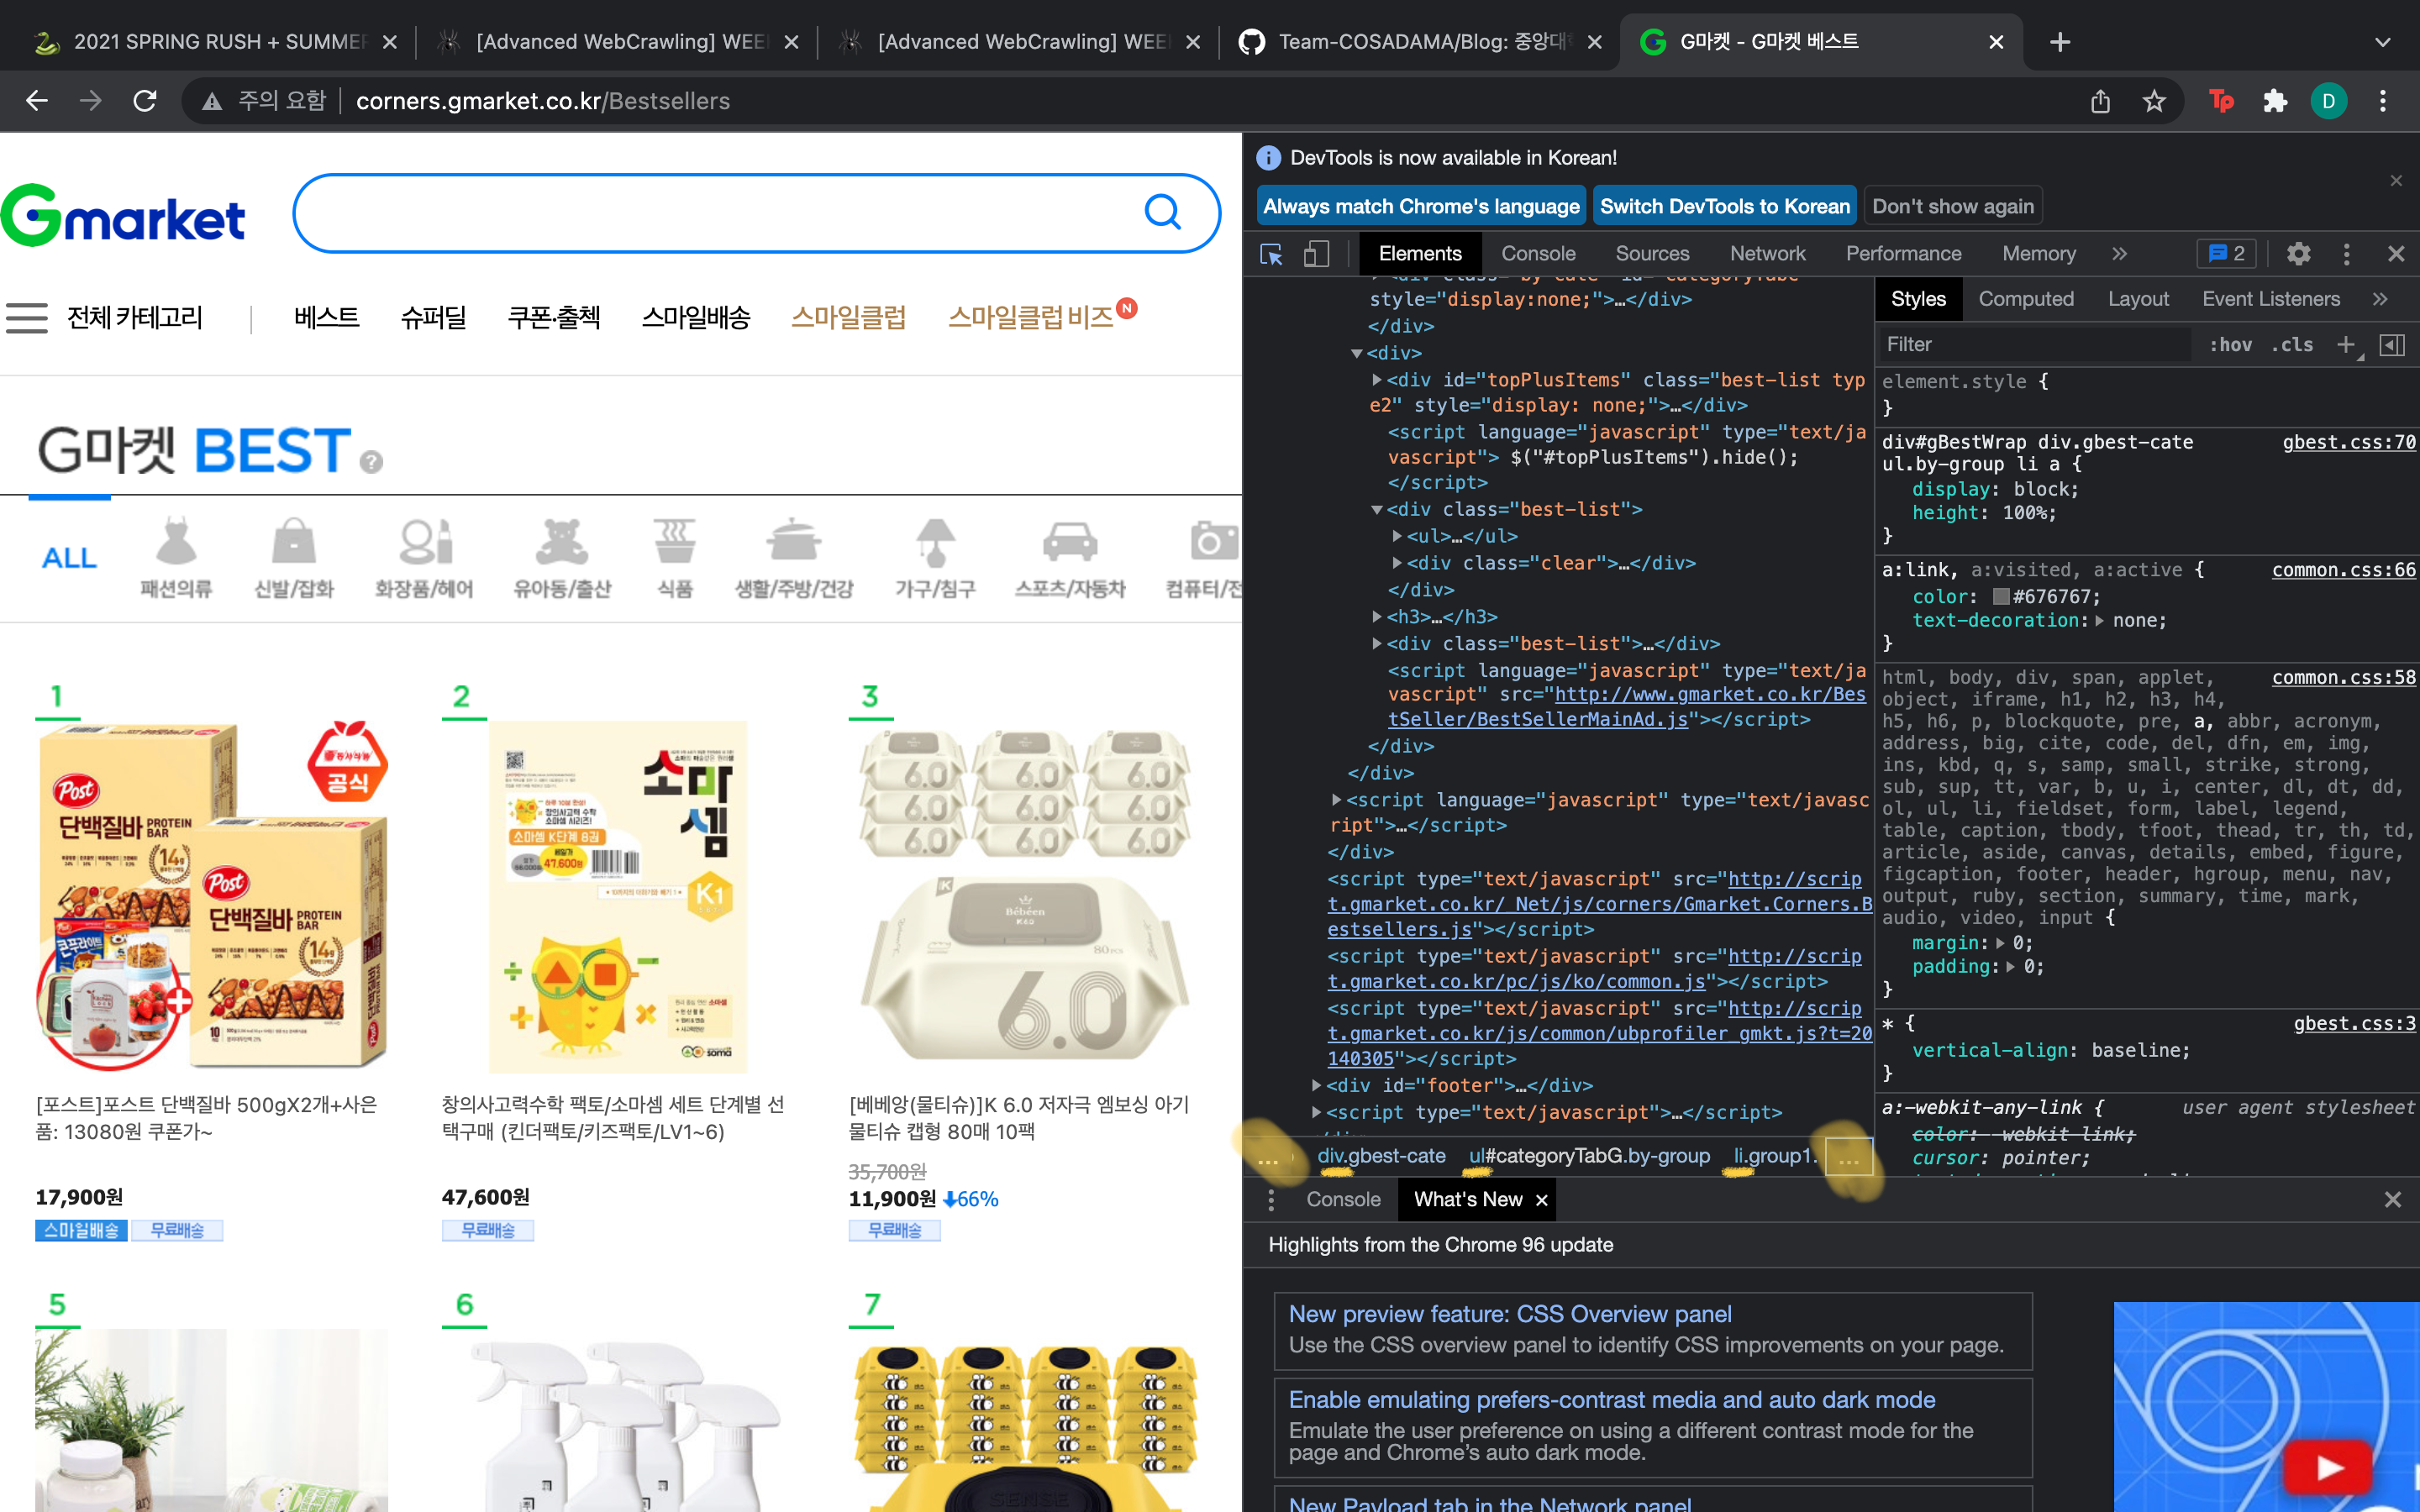The image size is (2420, 1512).
Task: Toggle the .cls class editor
Action: [2292, 345]
